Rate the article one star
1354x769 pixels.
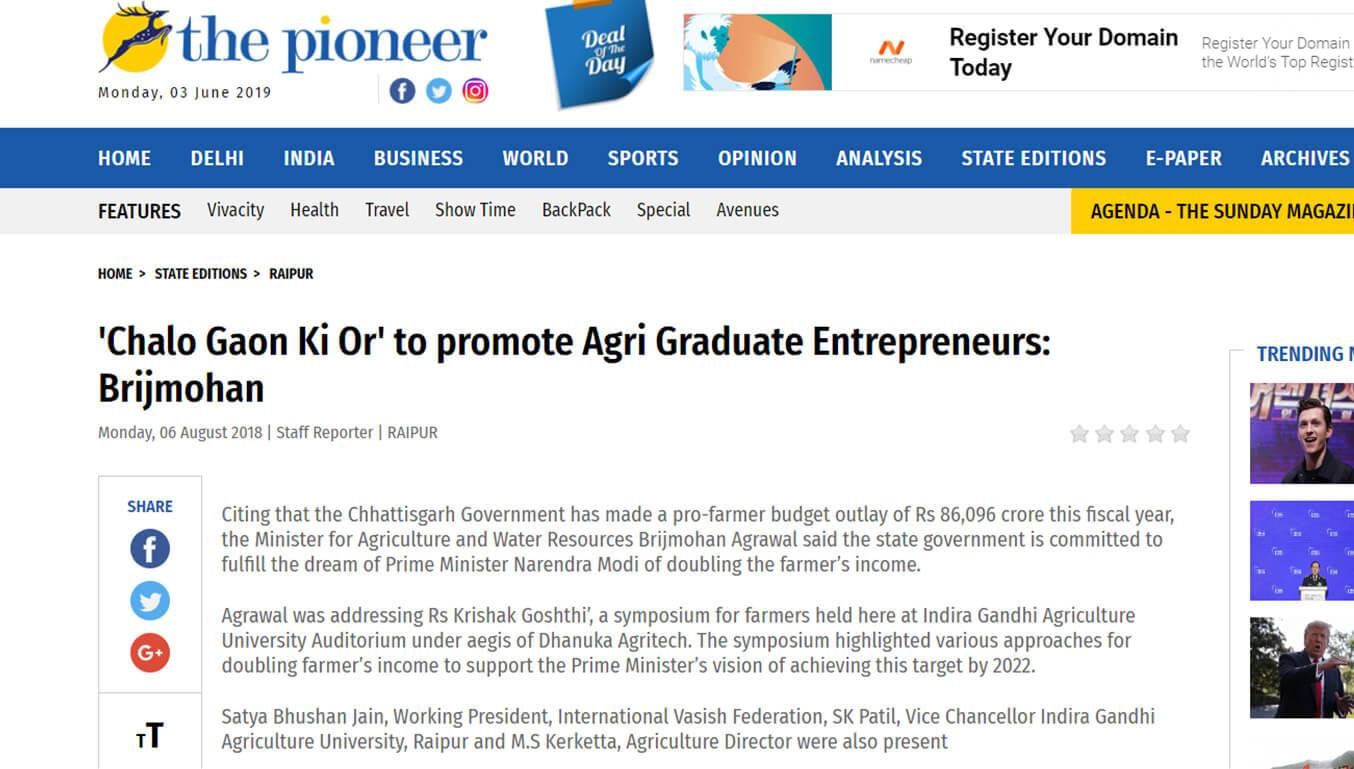click(1079, 434)
